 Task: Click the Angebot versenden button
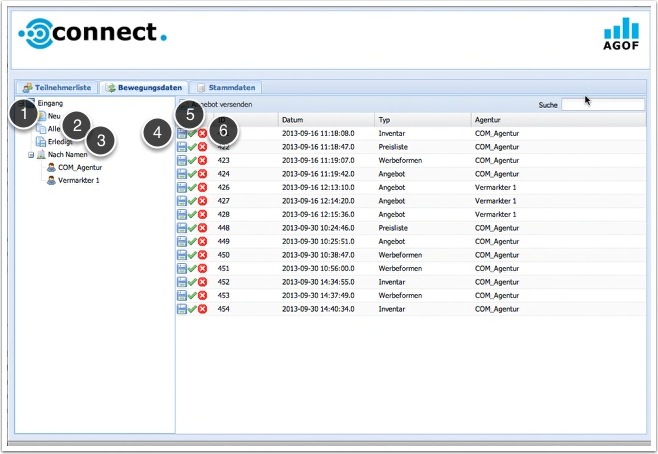pyautogui.click(x=220, y=104)
